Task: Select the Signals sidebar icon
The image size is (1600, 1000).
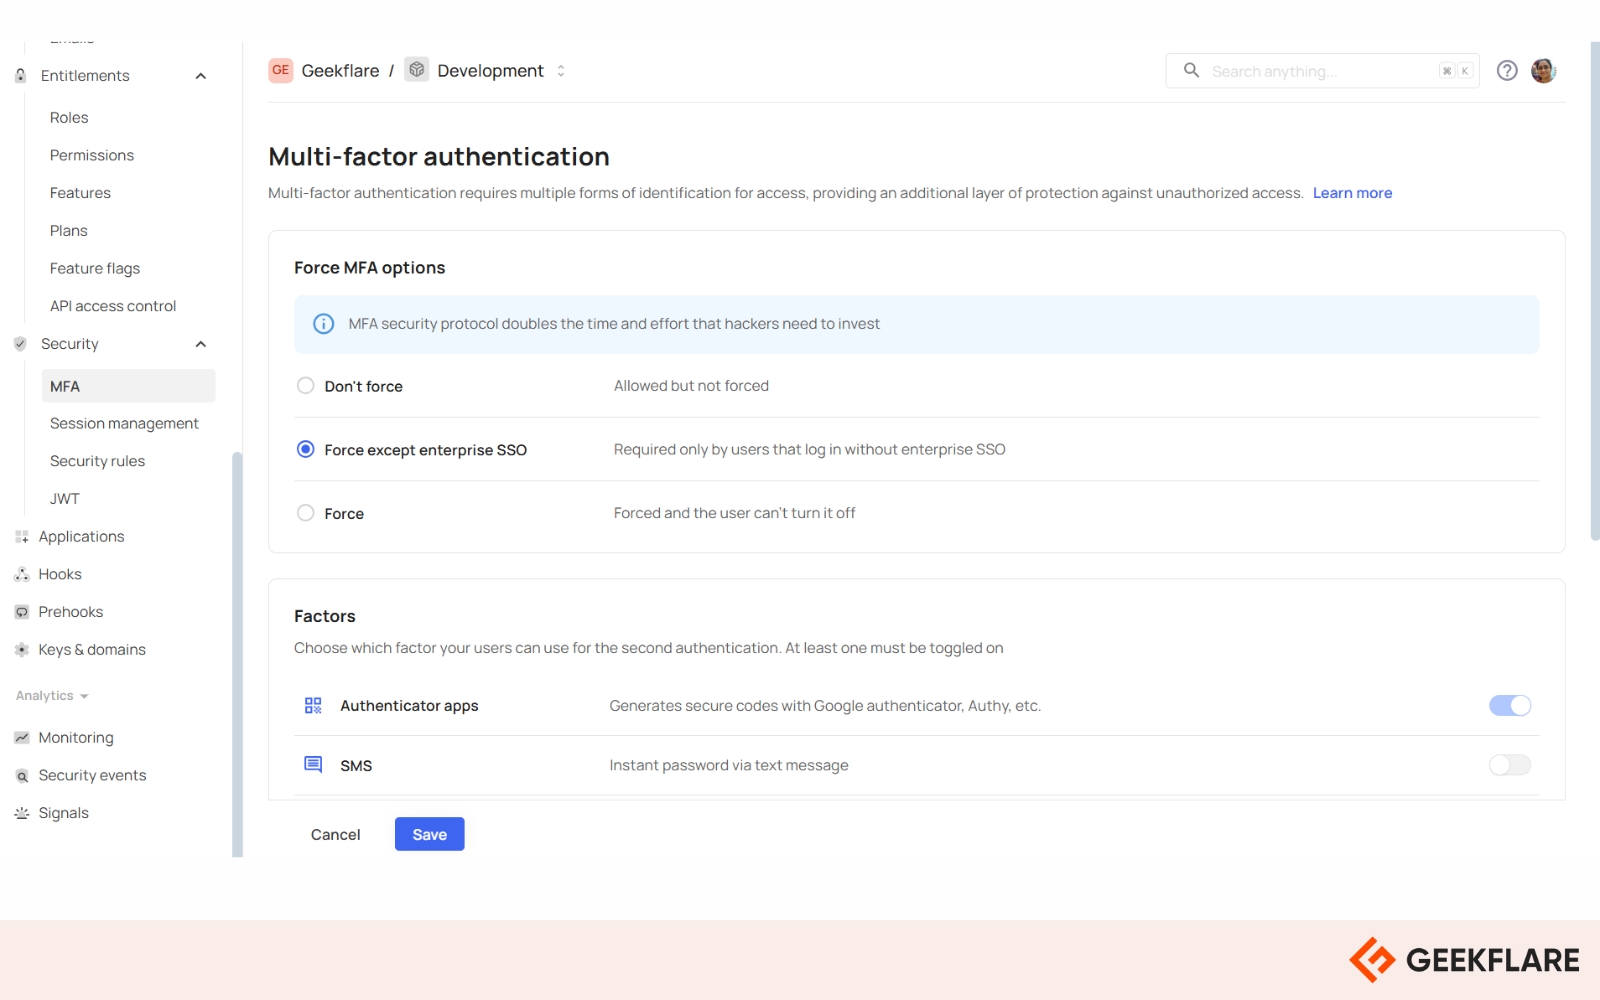Action: 21,812
